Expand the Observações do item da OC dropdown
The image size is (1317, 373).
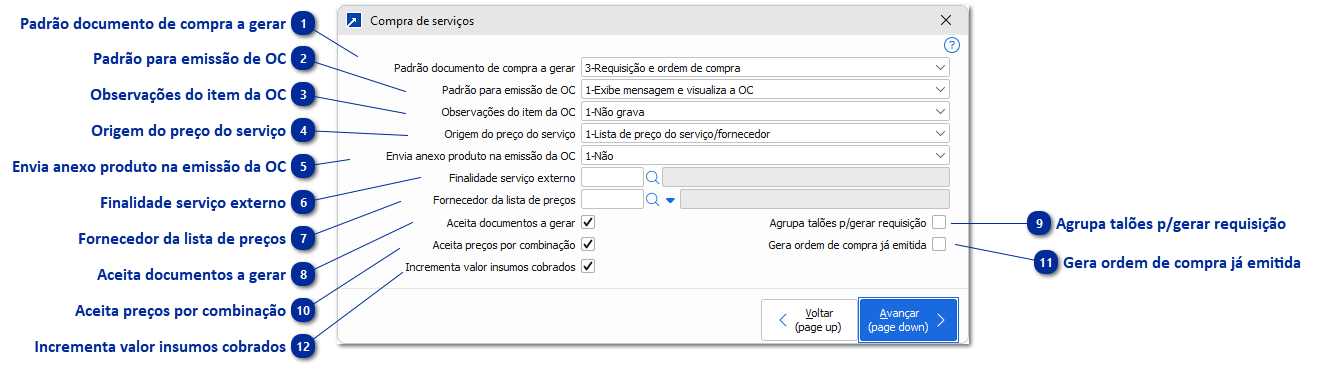point(765,112)
